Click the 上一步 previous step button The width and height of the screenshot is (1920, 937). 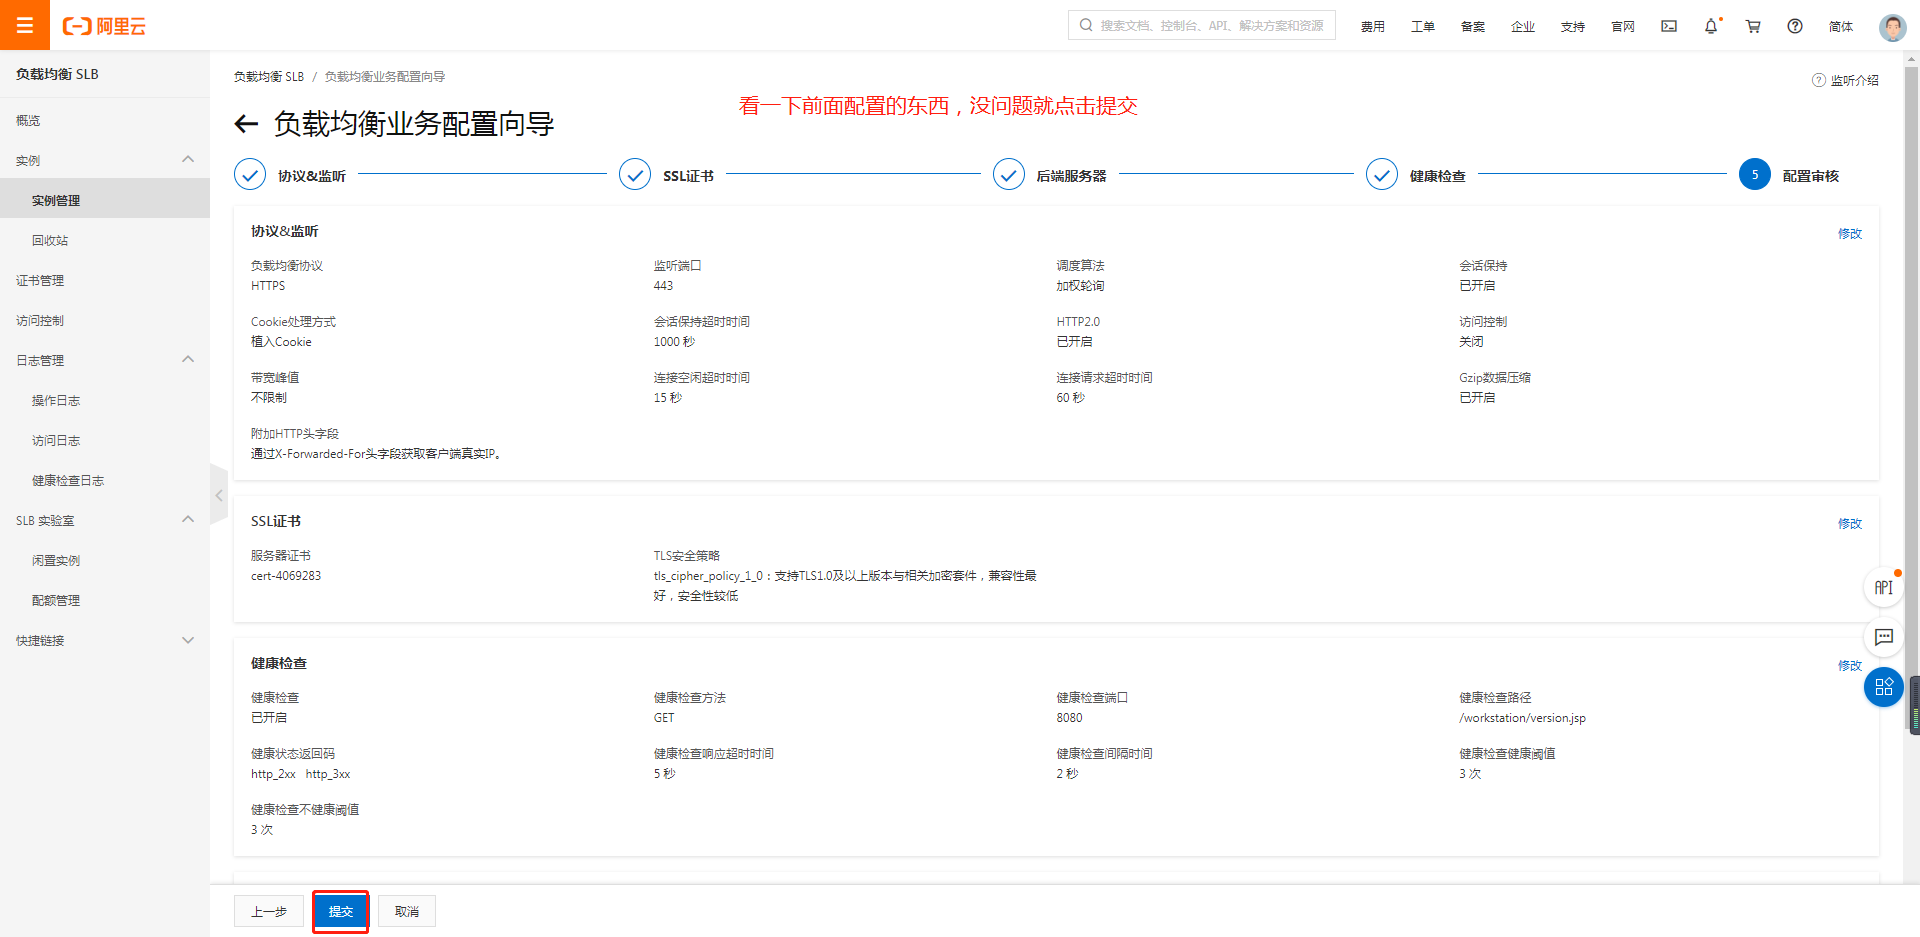269,911
